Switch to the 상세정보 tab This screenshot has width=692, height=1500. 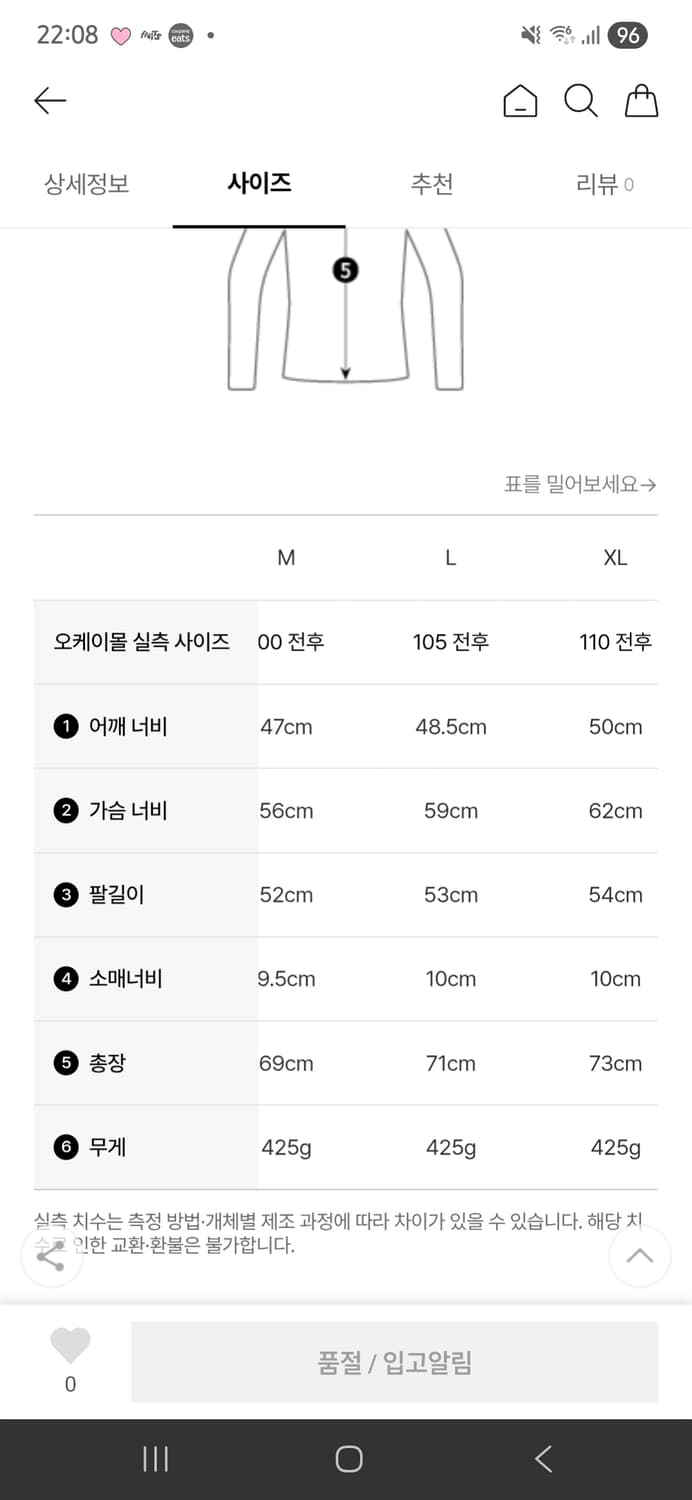pyautogui.click(x=86, y=184)
